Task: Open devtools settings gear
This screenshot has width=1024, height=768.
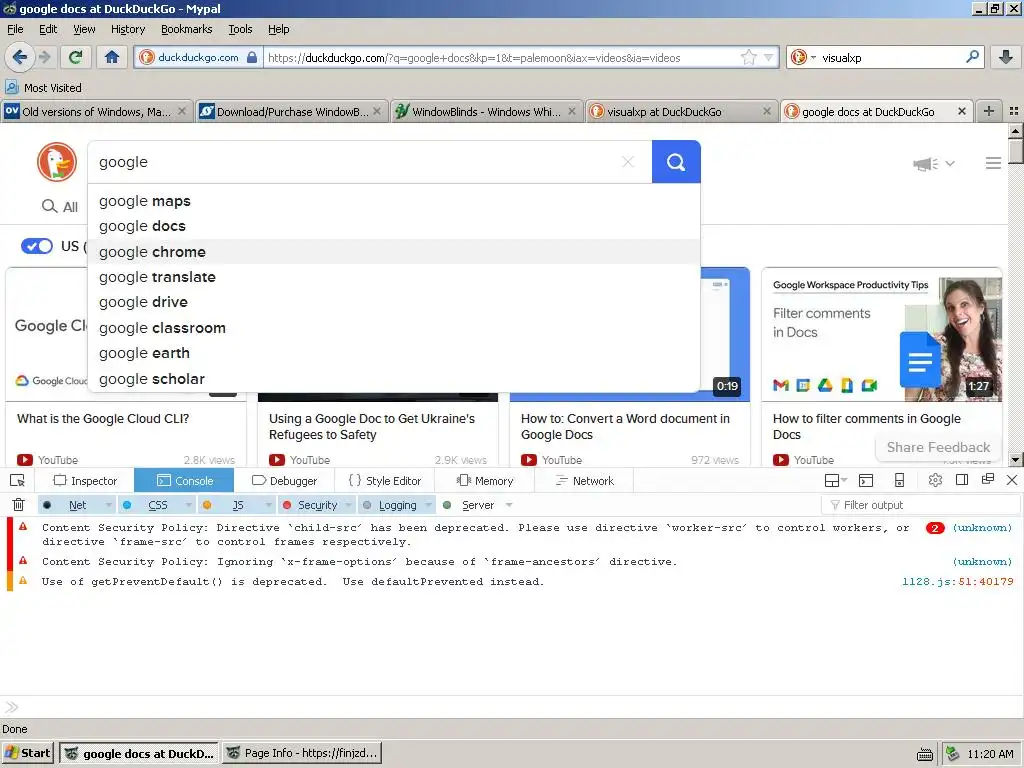Action: (x=935, y=481)
